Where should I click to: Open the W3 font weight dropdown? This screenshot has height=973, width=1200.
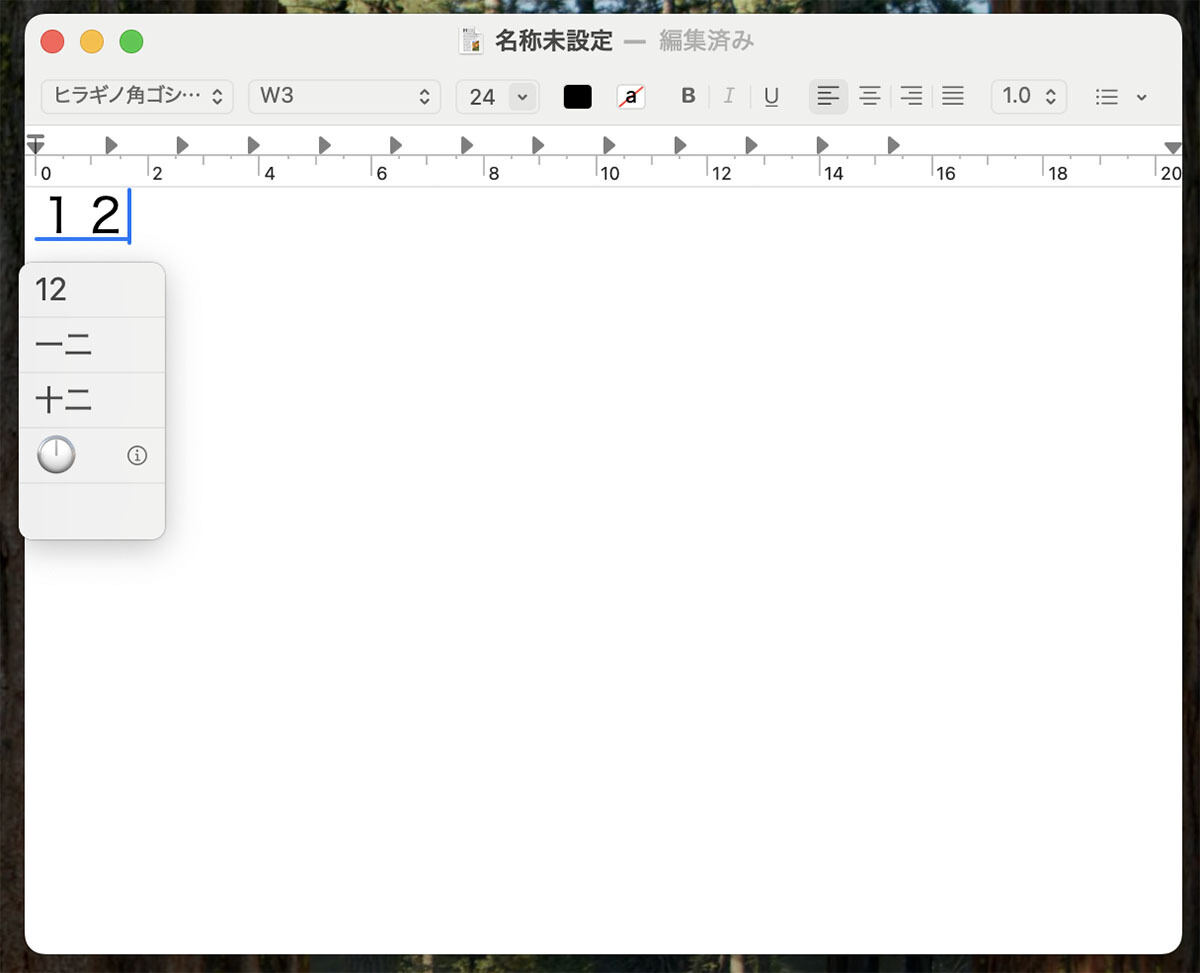point(344,96)
